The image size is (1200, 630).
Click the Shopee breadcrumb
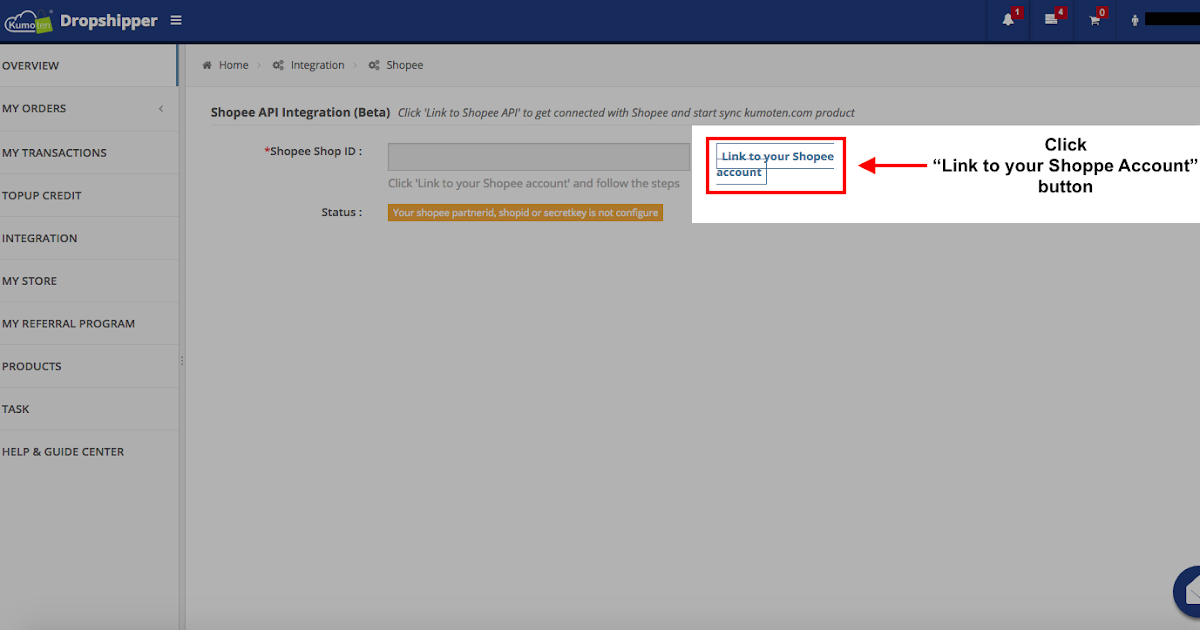point(404,65)
